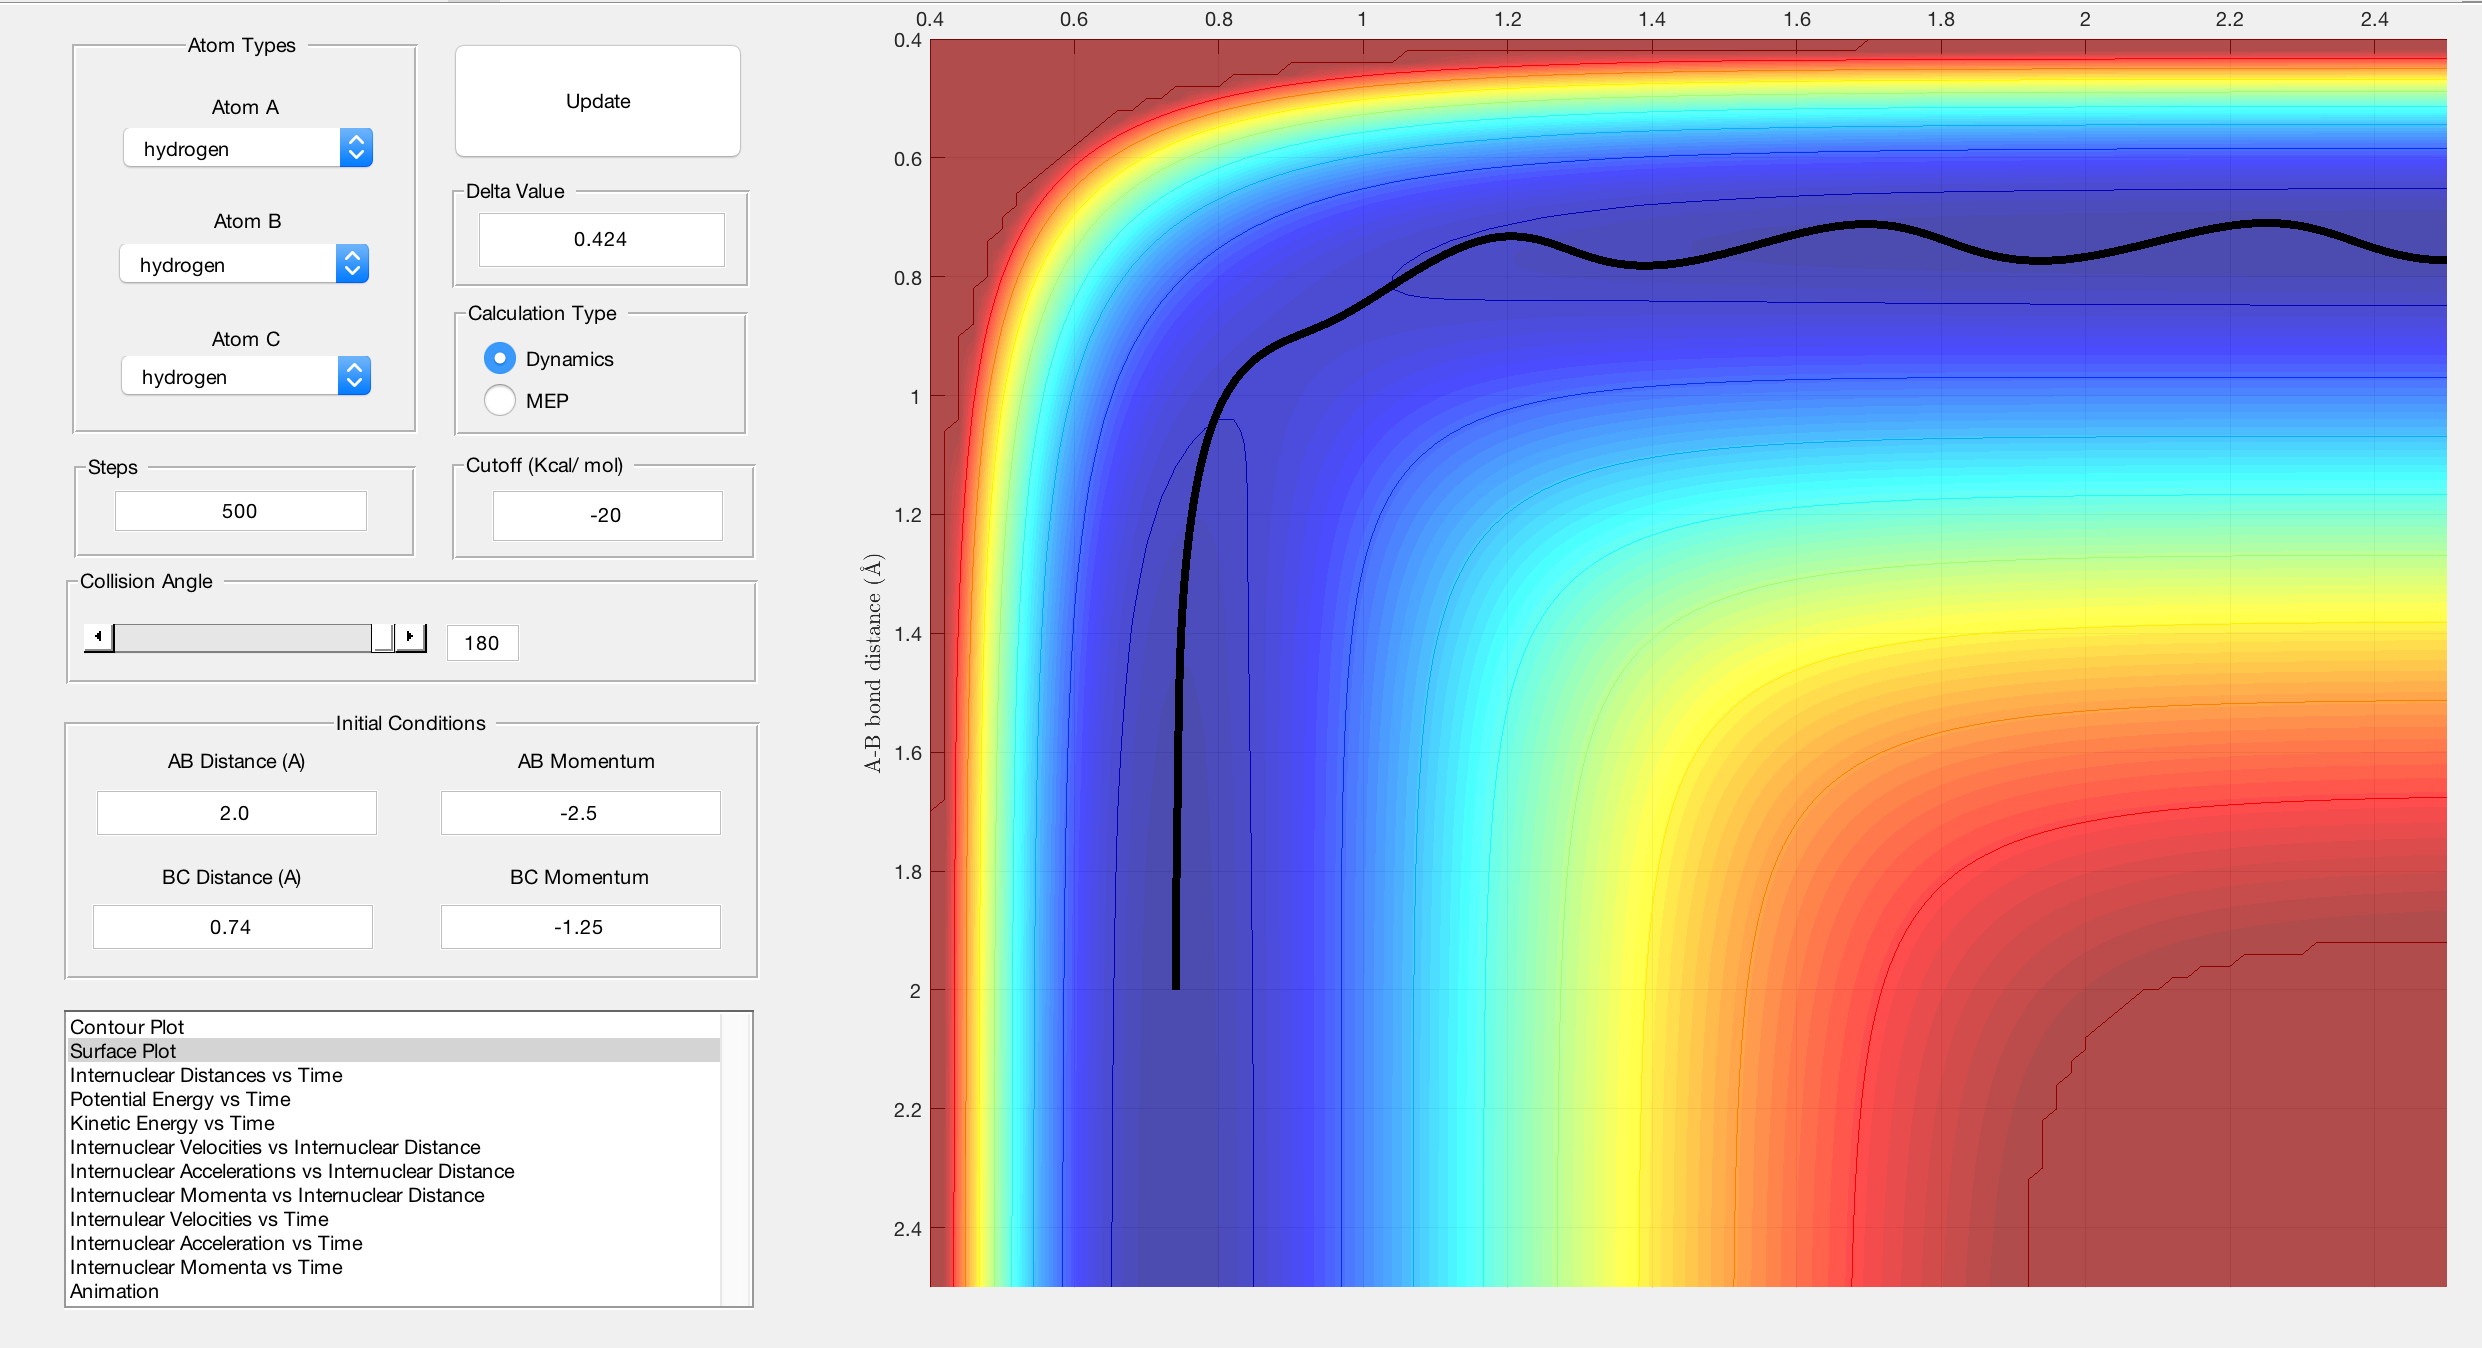Click the Delta Value input field

click(601, 239)
